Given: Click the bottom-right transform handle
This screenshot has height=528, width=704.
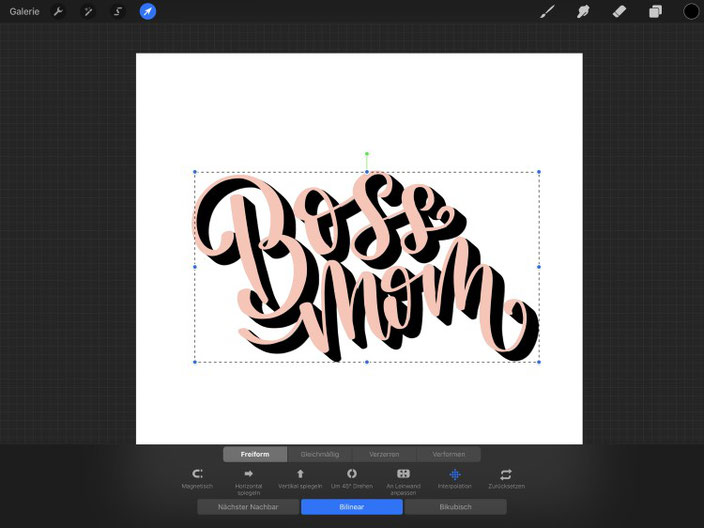Looking at the screenshot, I should click(539, 362).
